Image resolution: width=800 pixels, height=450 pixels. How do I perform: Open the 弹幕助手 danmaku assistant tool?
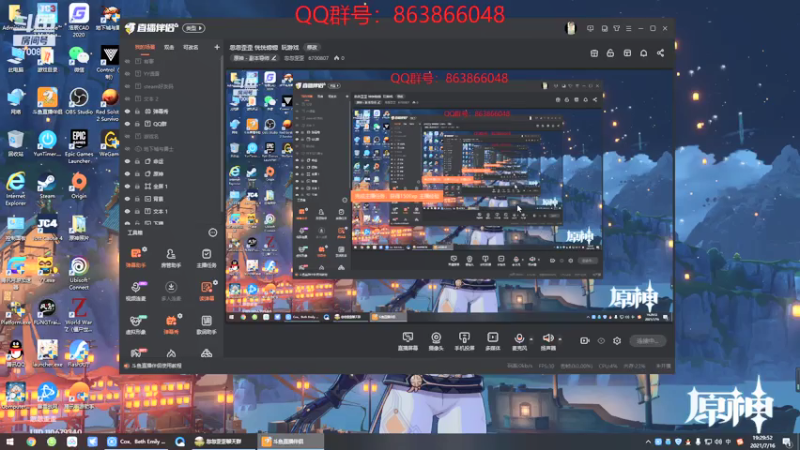[x=136, y=258]
